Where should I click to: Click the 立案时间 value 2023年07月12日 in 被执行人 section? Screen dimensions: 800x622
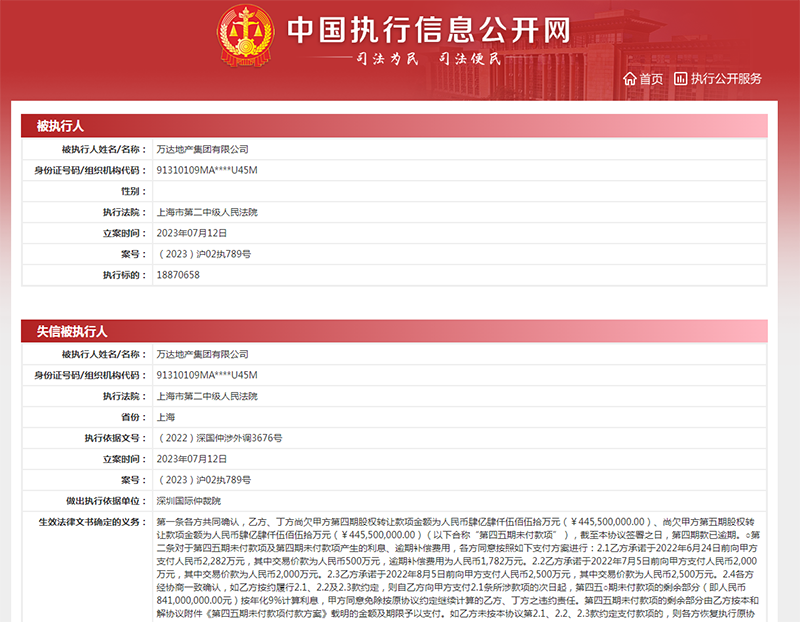pos(191,233)
